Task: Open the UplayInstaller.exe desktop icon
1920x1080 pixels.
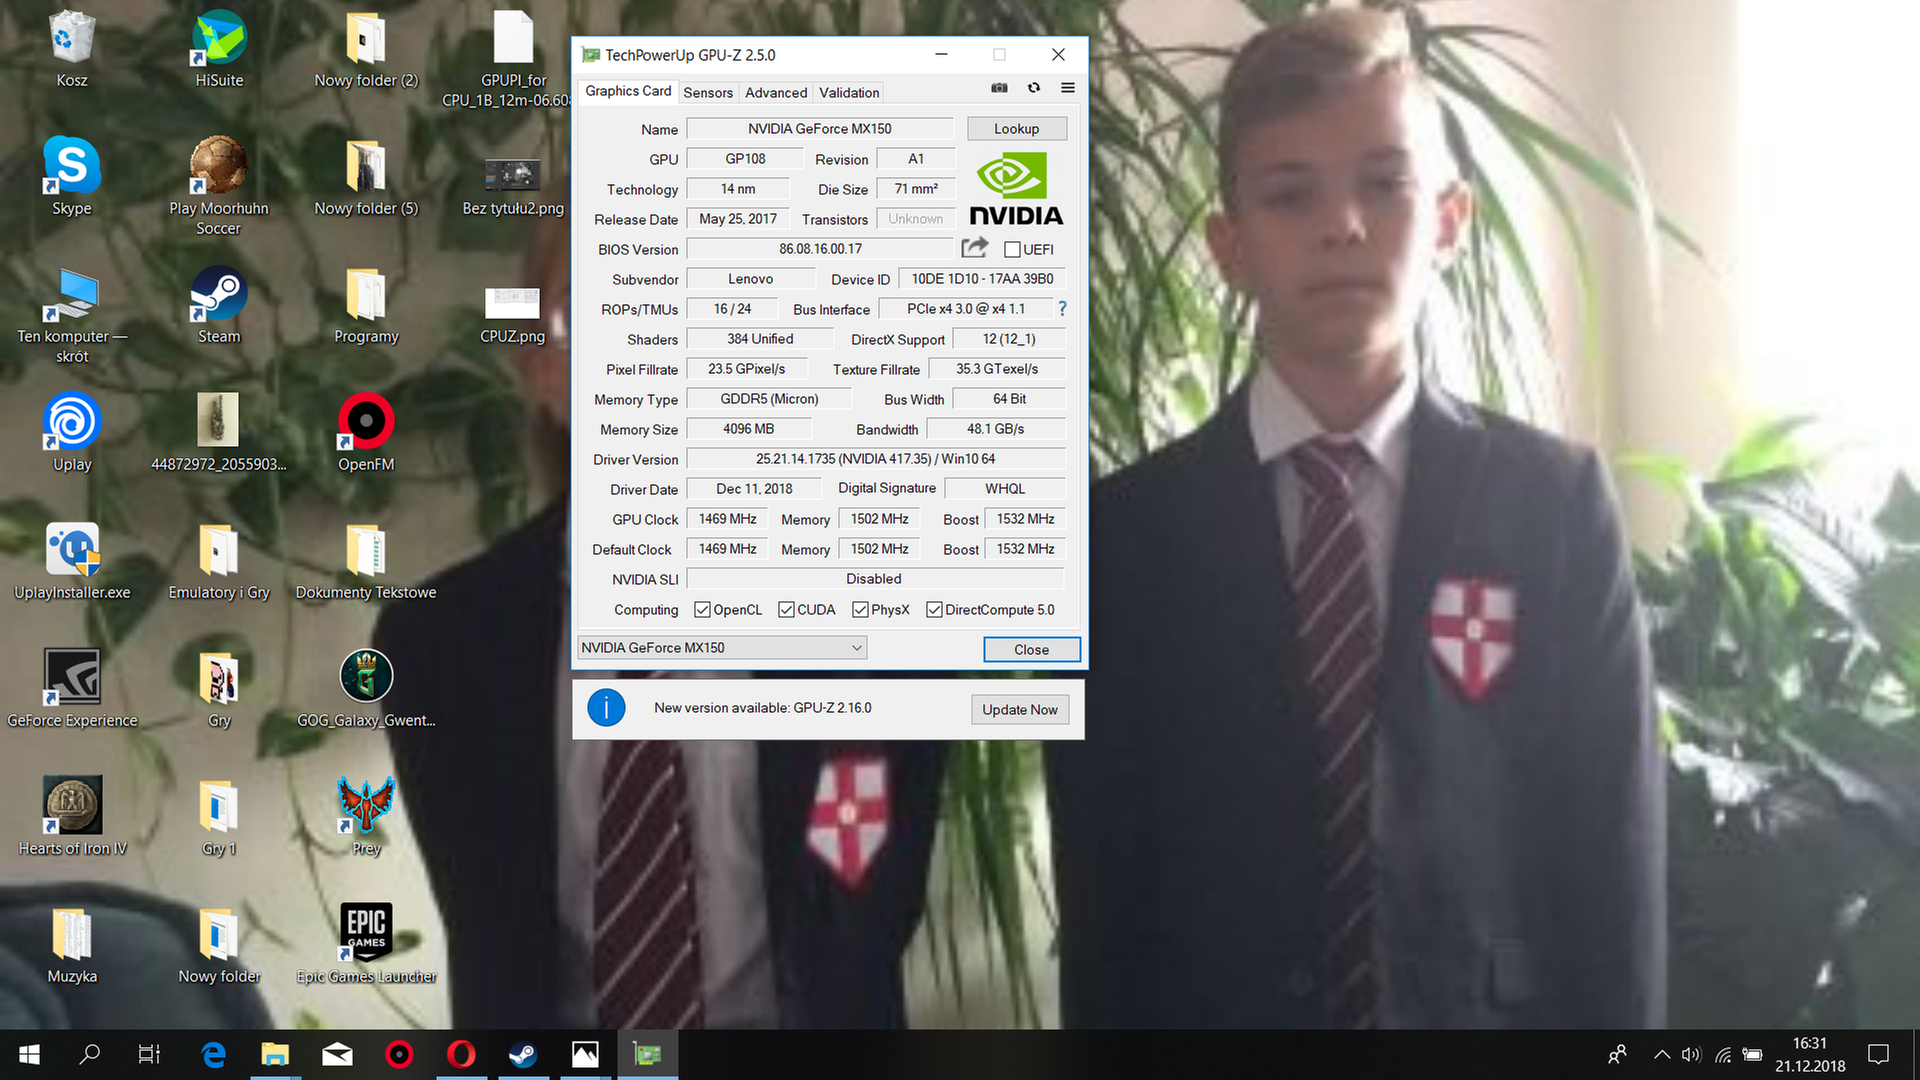Action: (72, 562)
